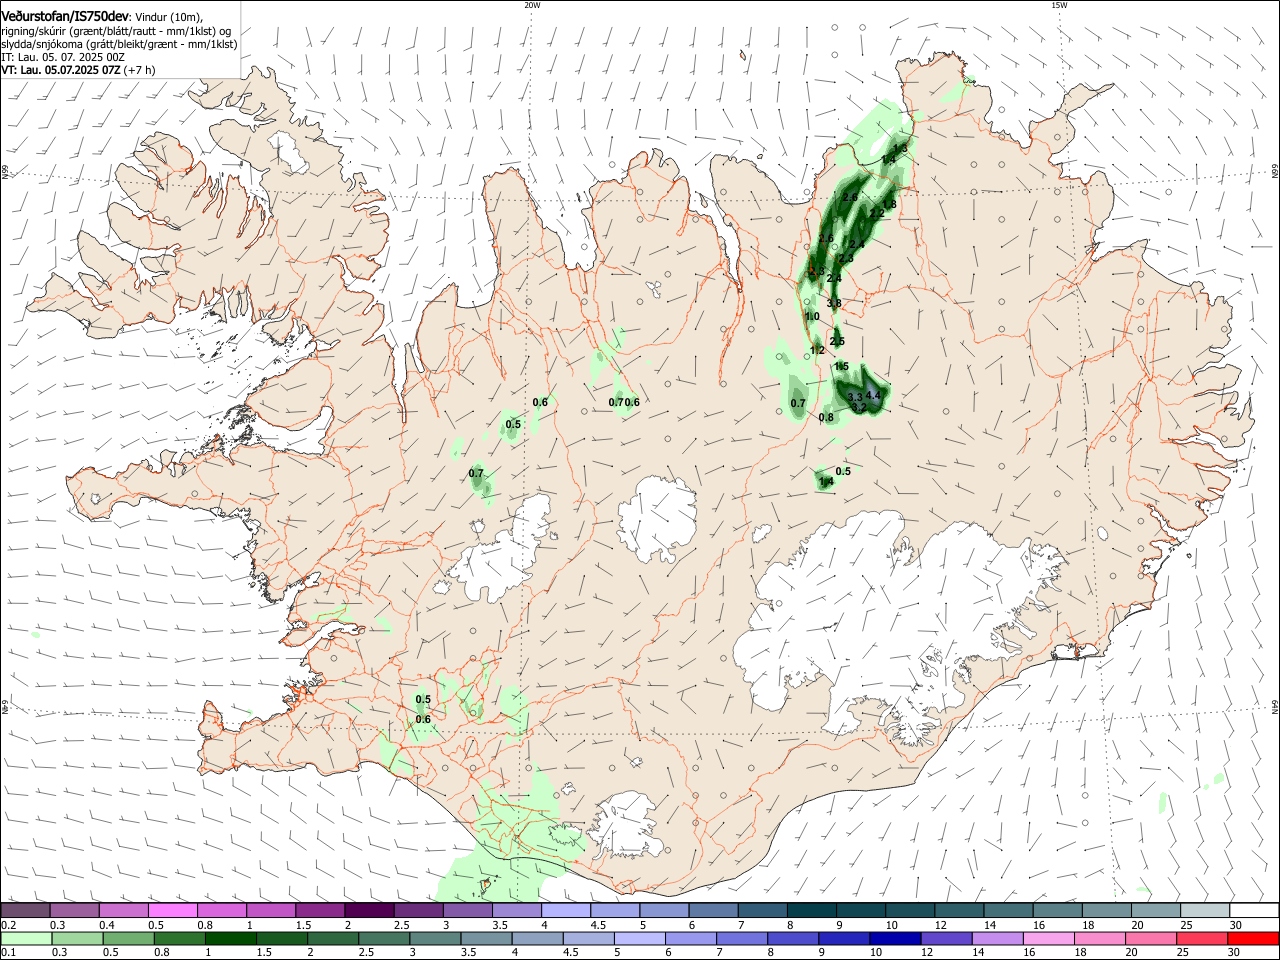Select the pure red swatch labeled 30 in the bottom legend row
Viewport: 1280px width, 960px height.
click(1254, 938)
